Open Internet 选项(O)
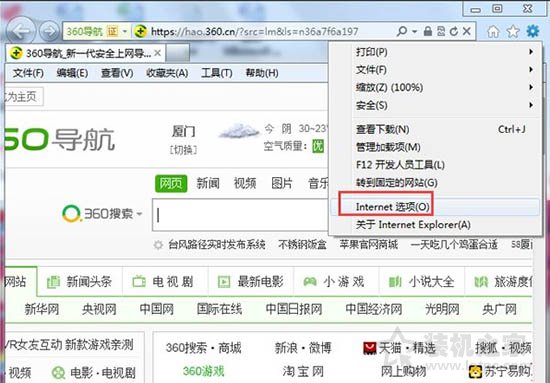Viewport: 550px width, 383px height. click(436, 207)
